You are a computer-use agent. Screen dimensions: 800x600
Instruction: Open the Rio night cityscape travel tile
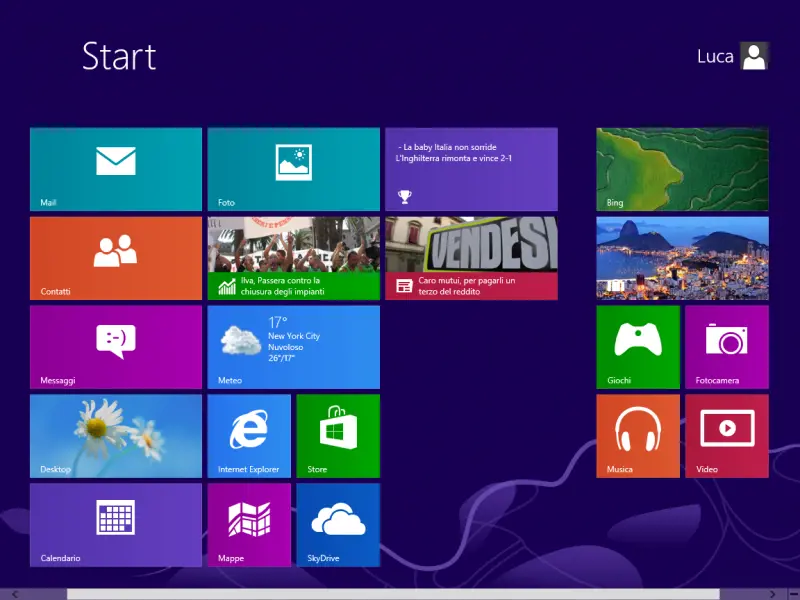coord(682,258)
